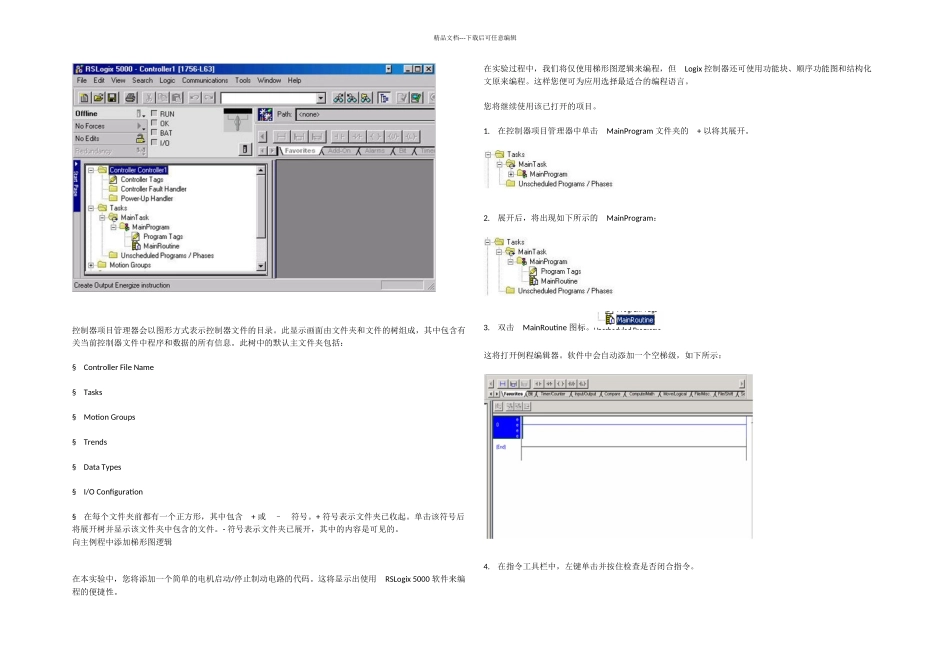Viewport: 950px width, 672px height.
Task: Select the Favorites tab in main window
Action: pos(300,150)
